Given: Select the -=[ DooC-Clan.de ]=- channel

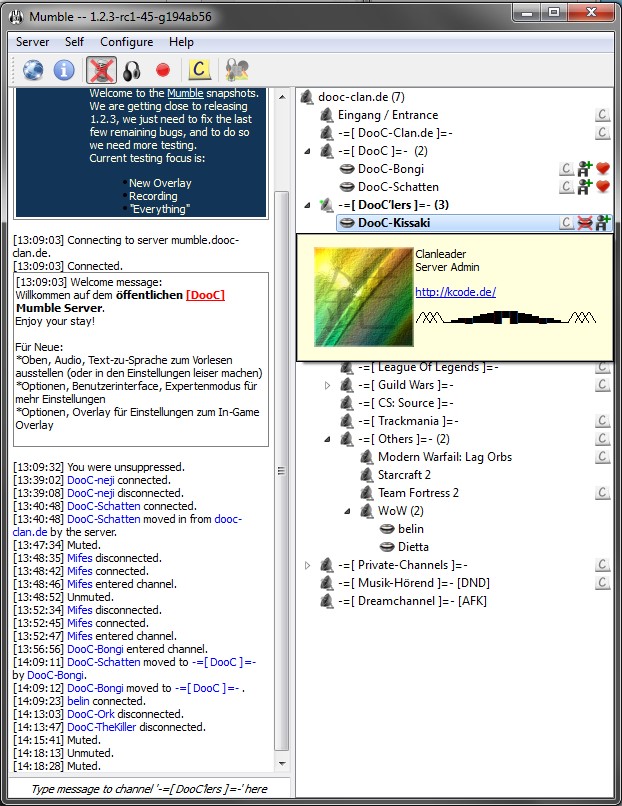Looking at the screenshot, I should pos(395,133).
